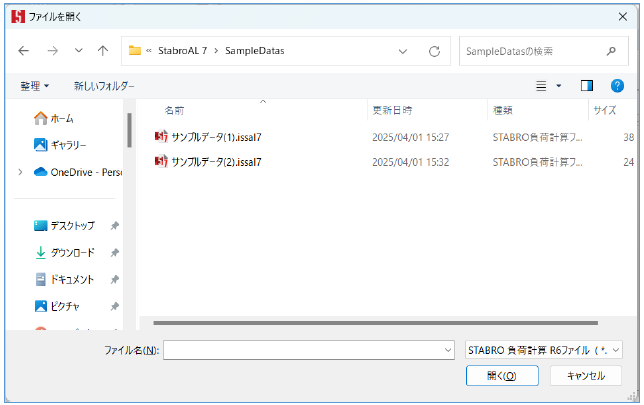Go to the デスクトップ folder
644x405 pixels.
click(72, 226)
